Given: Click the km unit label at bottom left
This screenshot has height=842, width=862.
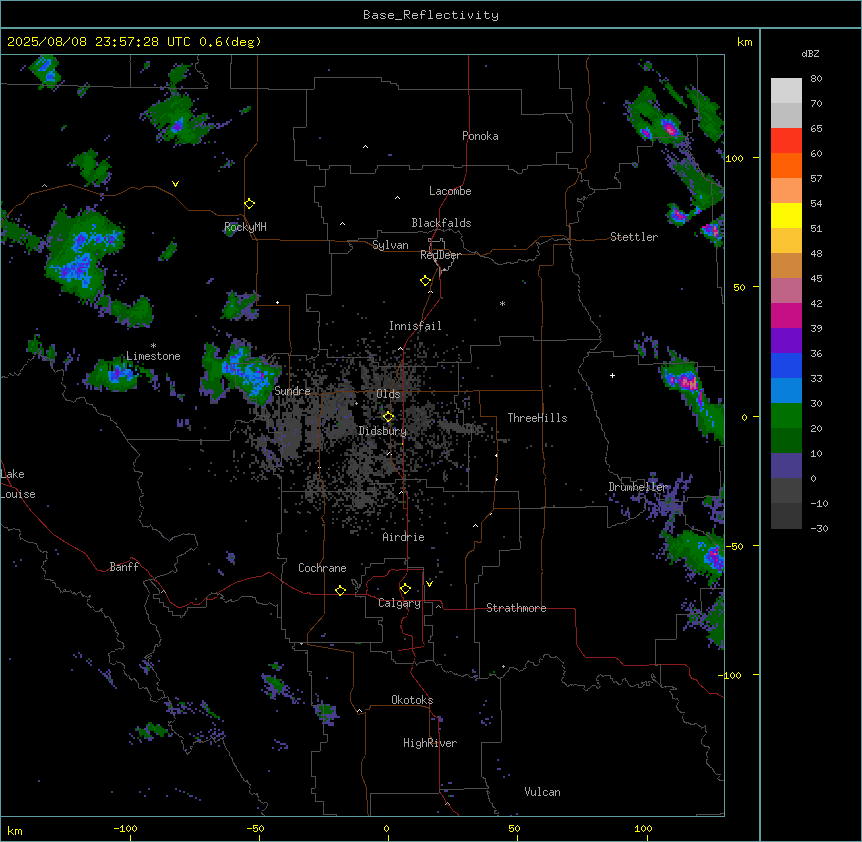Looking at the screenshot, I should click(15, 830).
